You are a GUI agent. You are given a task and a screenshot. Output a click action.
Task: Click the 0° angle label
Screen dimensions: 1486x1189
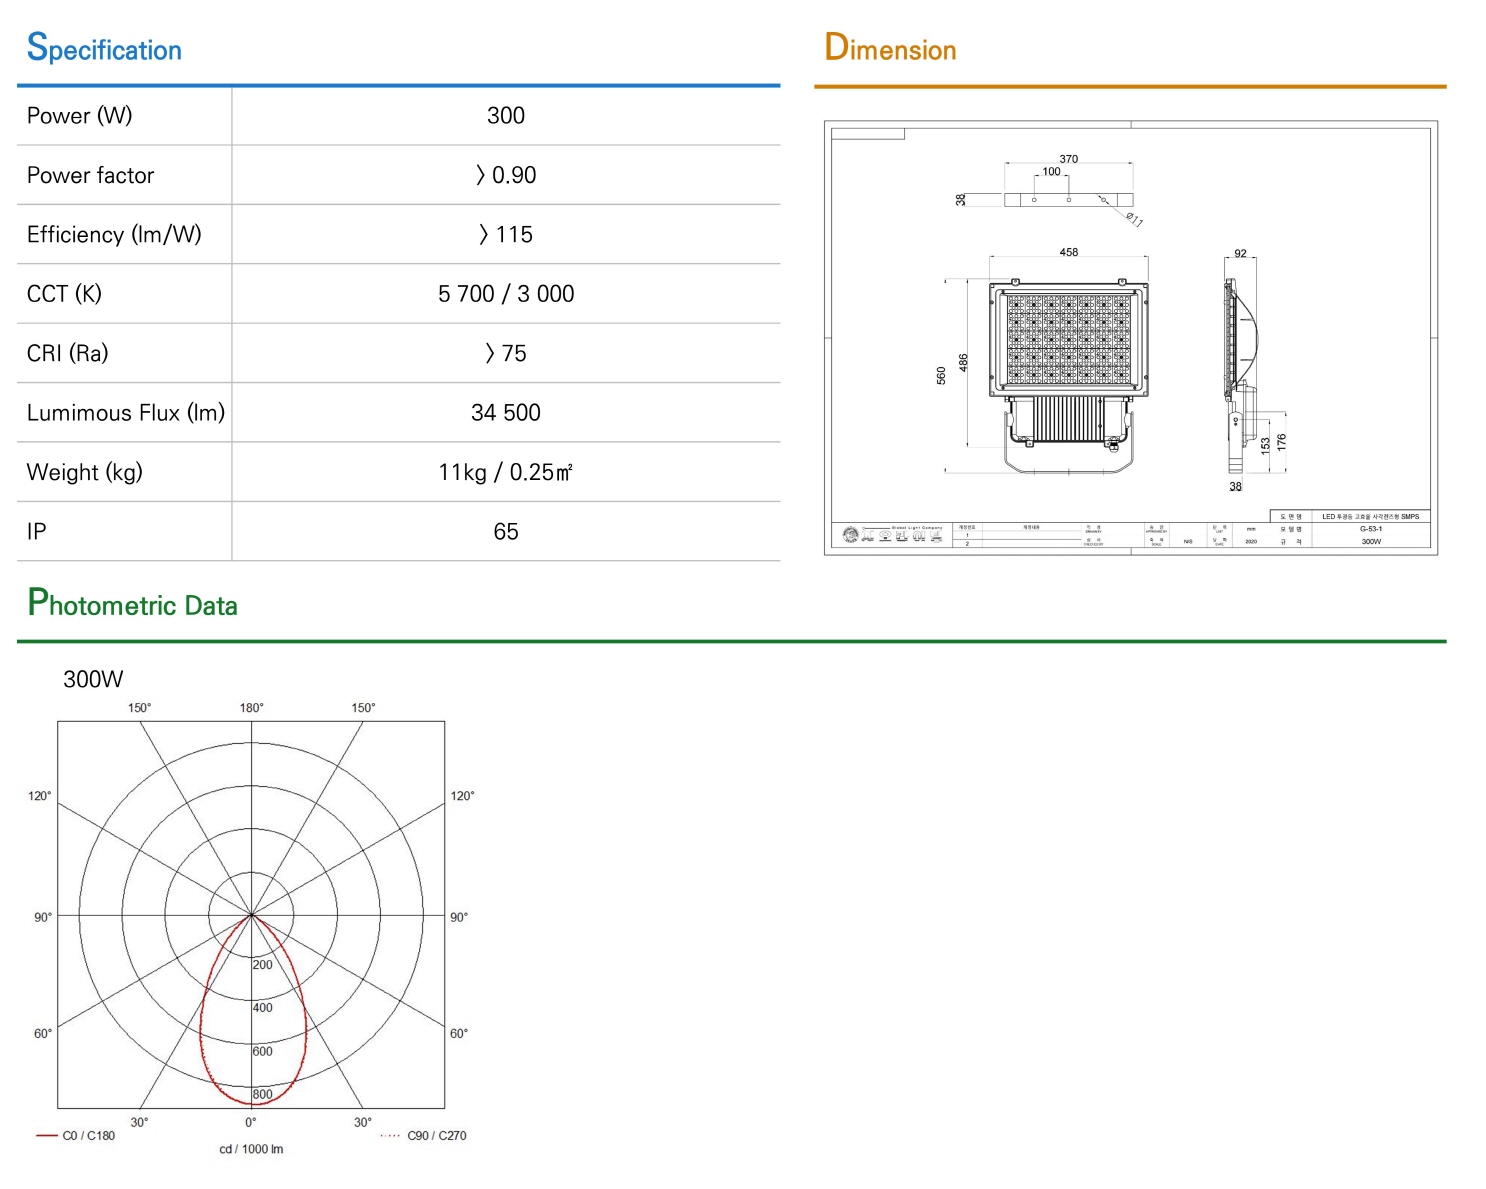tap(251, 1123)
